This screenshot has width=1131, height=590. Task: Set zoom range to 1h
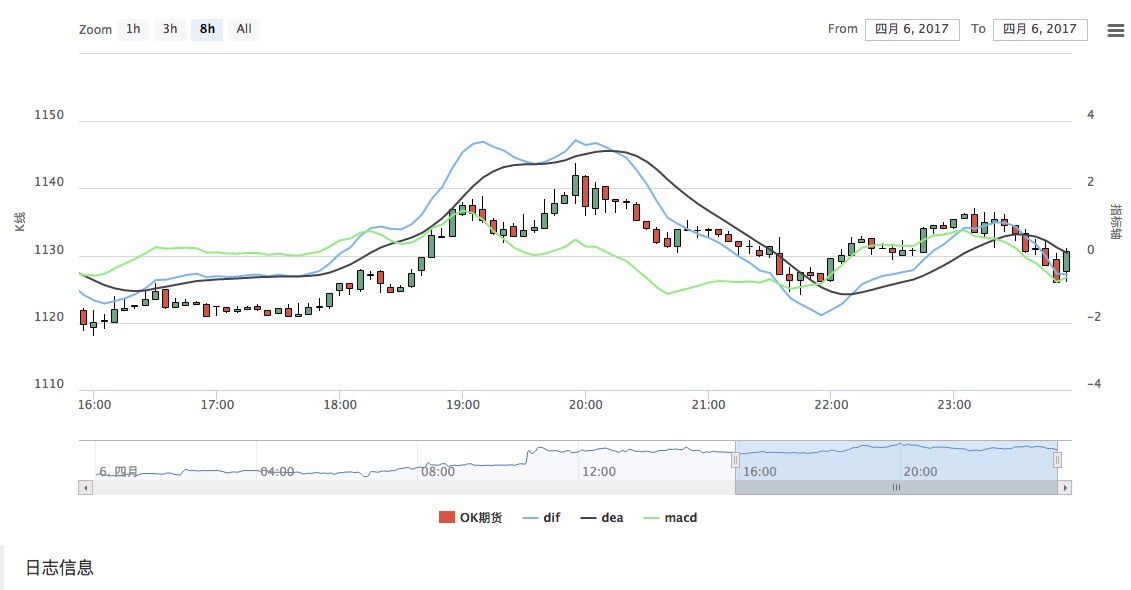(x=133, y=29)
